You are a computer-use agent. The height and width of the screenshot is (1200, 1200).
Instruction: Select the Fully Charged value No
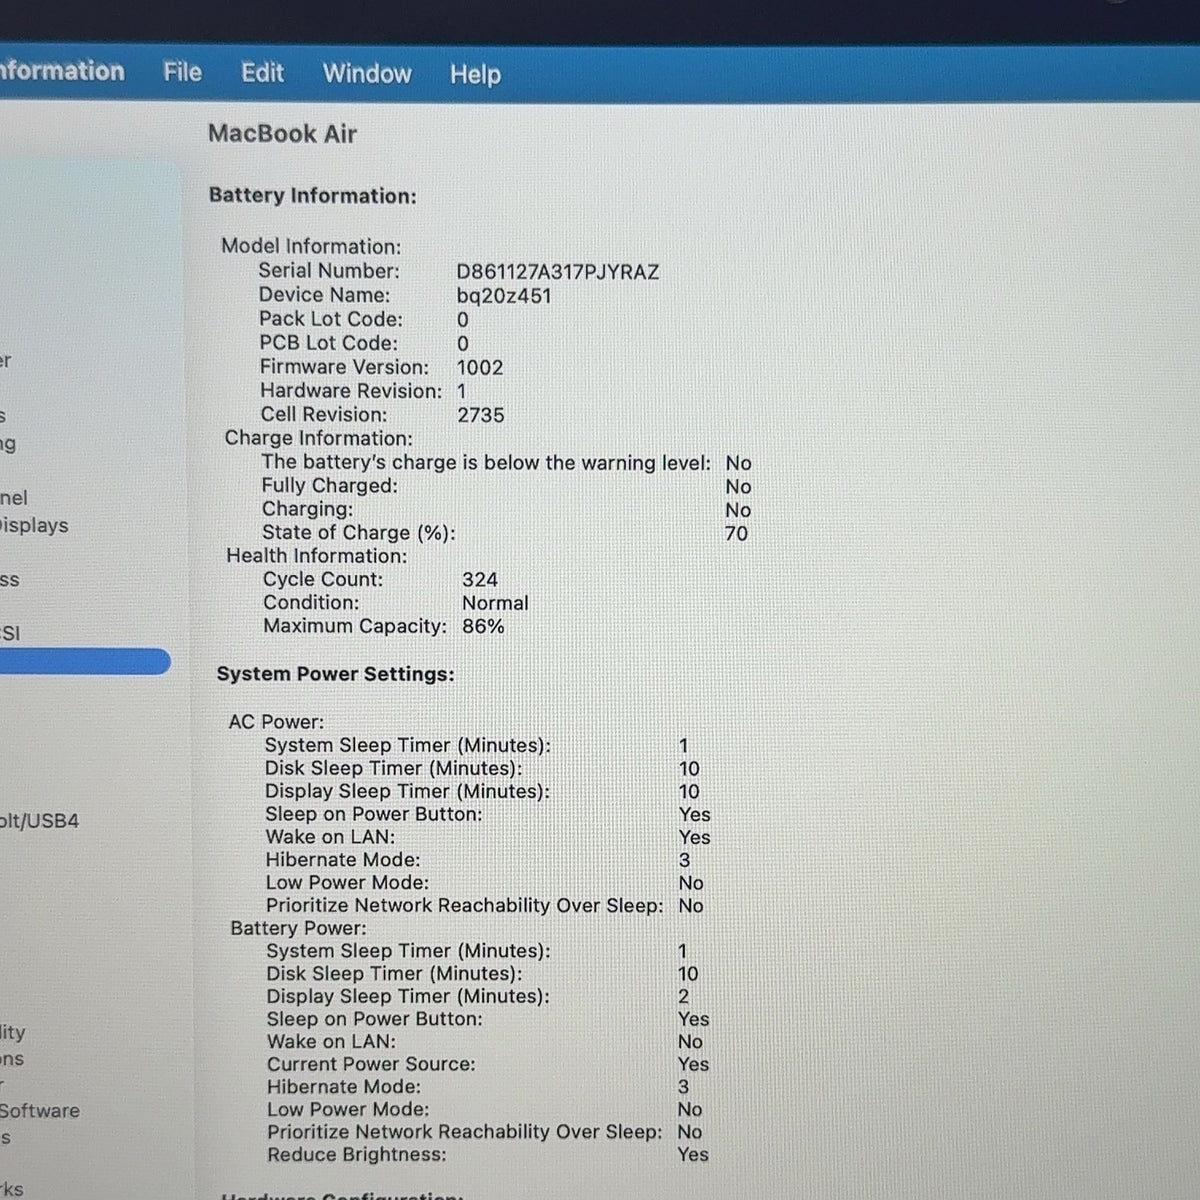738,486
